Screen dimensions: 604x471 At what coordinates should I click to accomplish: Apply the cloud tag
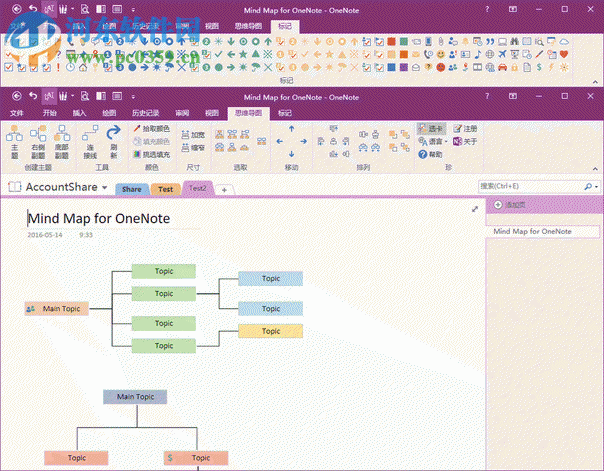(x=564, y=41)
